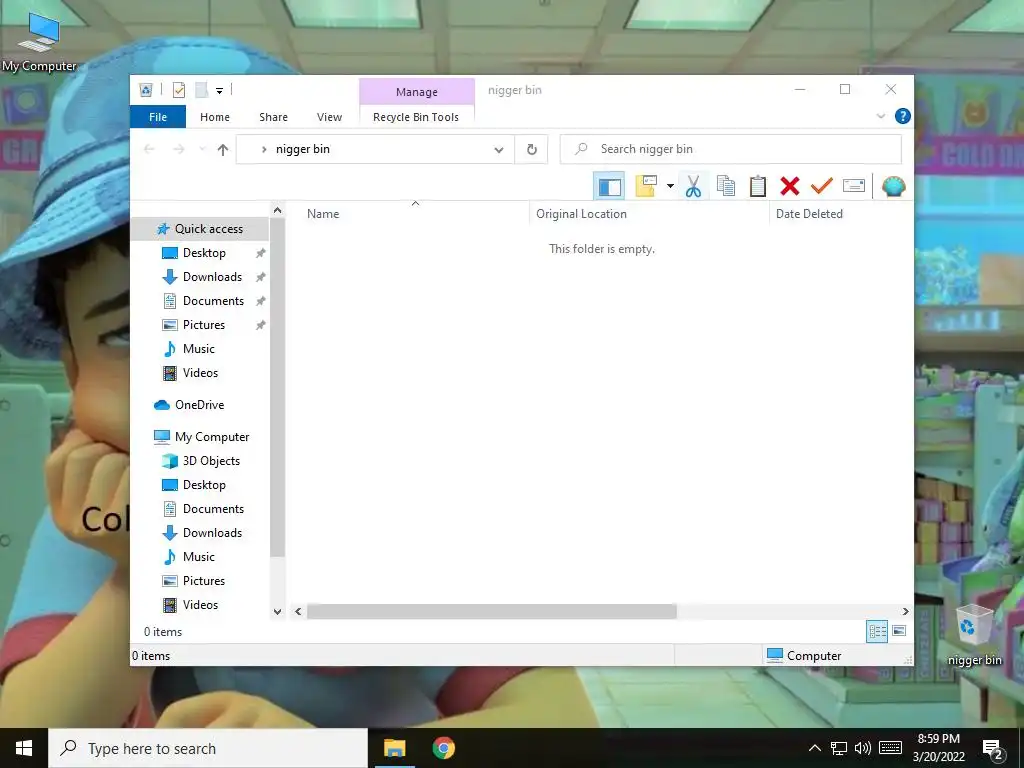Image resolution: width=1024 pixels, height=768 pixels.
Task: Click the rename field toolbar icon
Action: point(854,186)
